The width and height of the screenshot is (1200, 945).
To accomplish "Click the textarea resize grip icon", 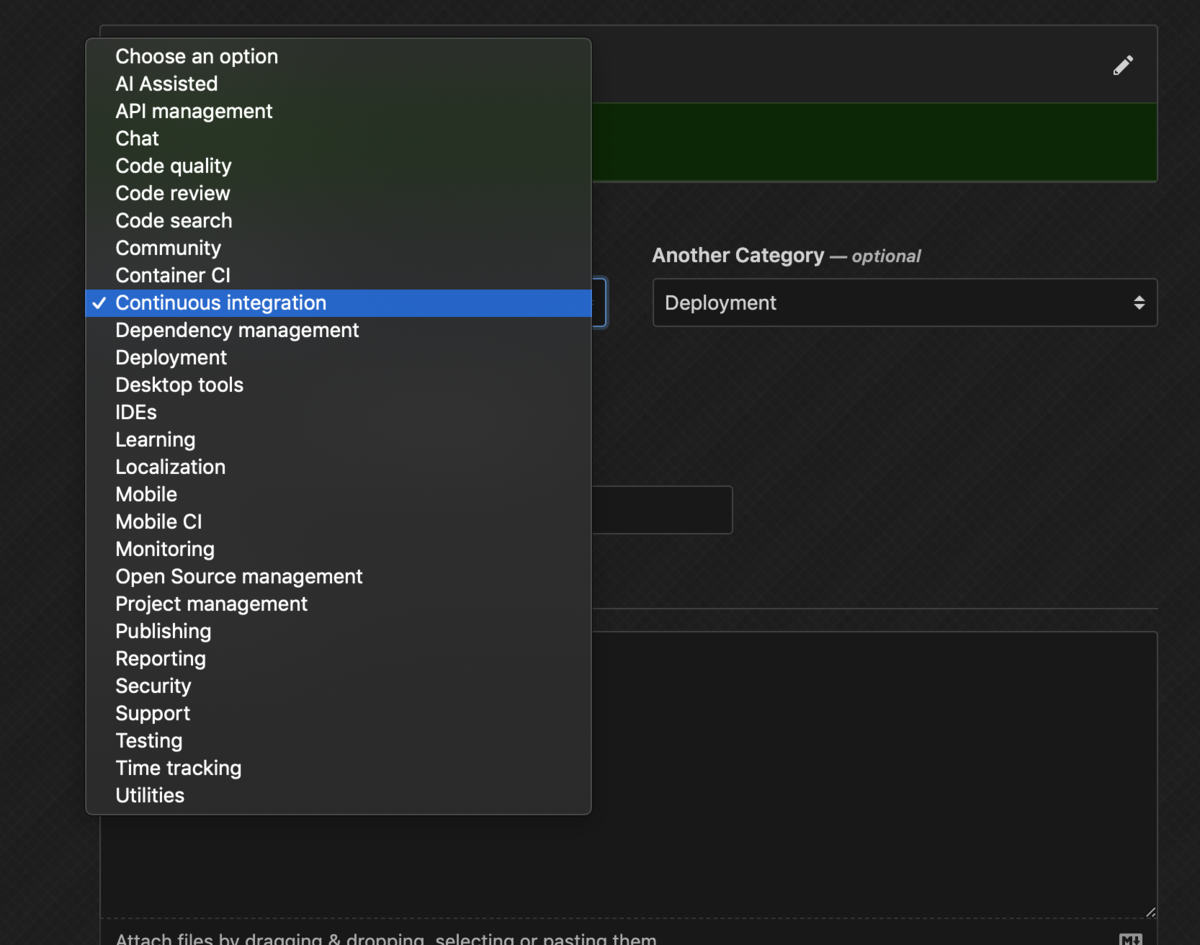I will tap(1148, 911).
